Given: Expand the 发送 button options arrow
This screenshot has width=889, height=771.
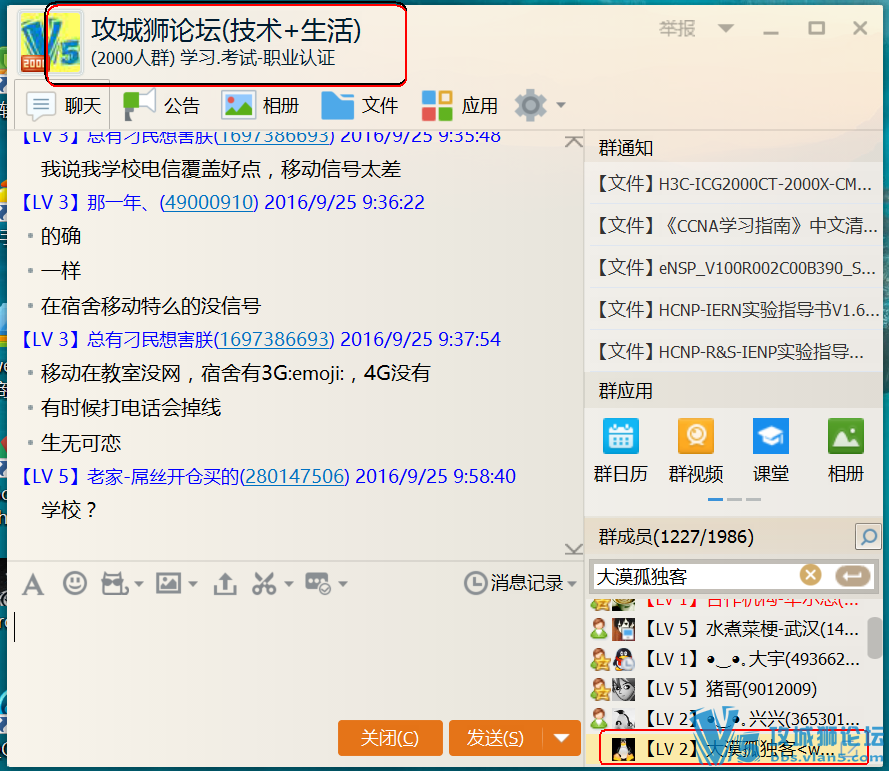Looking at the screenshot, I should [561, 738].
